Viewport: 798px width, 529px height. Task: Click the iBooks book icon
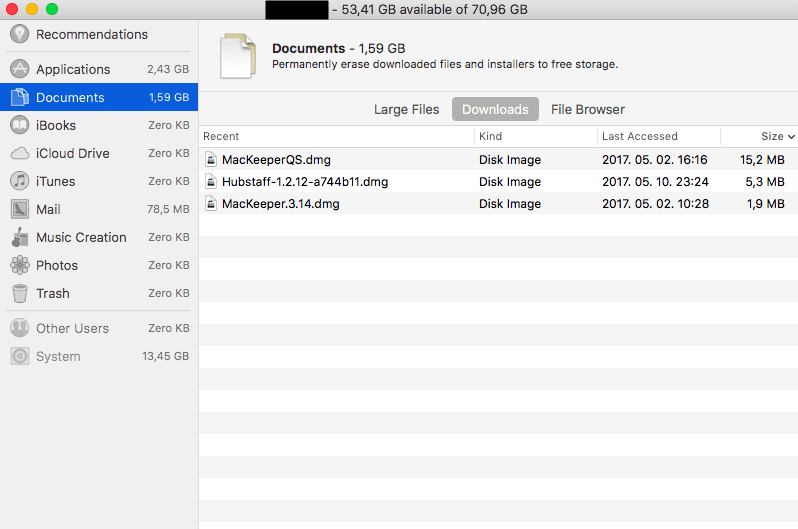tap(19, 125)
